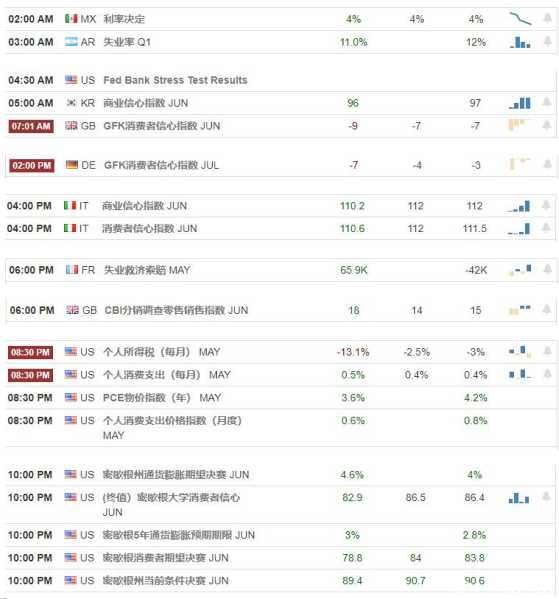Image resolution: width=559 pixels, height=599 pixels.
Task: Open Fed Bank Stress Test Results event
Action: click(x=175, y=80)
